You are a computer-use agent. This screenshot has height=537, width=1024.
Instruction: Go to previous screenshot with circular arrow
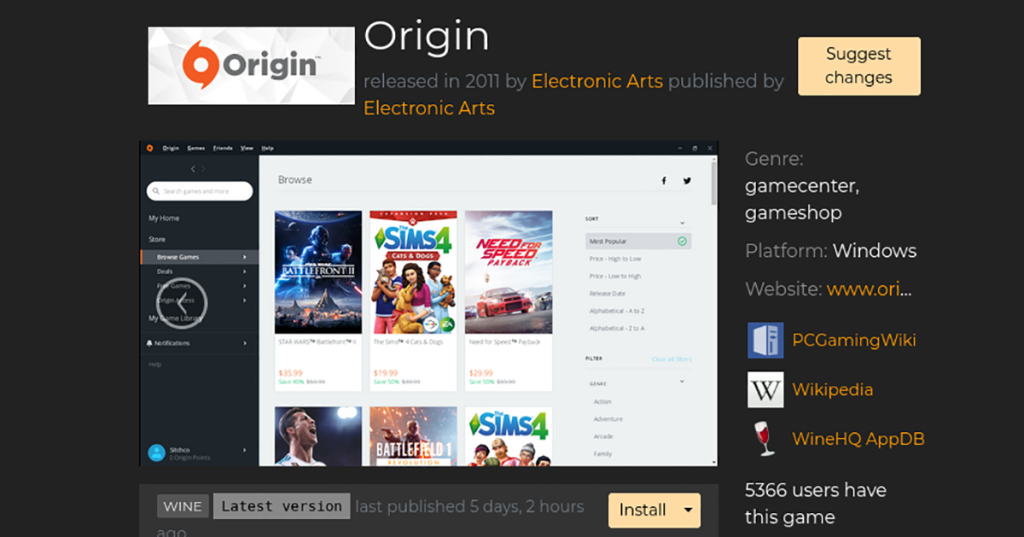click(x=182, y=302)
